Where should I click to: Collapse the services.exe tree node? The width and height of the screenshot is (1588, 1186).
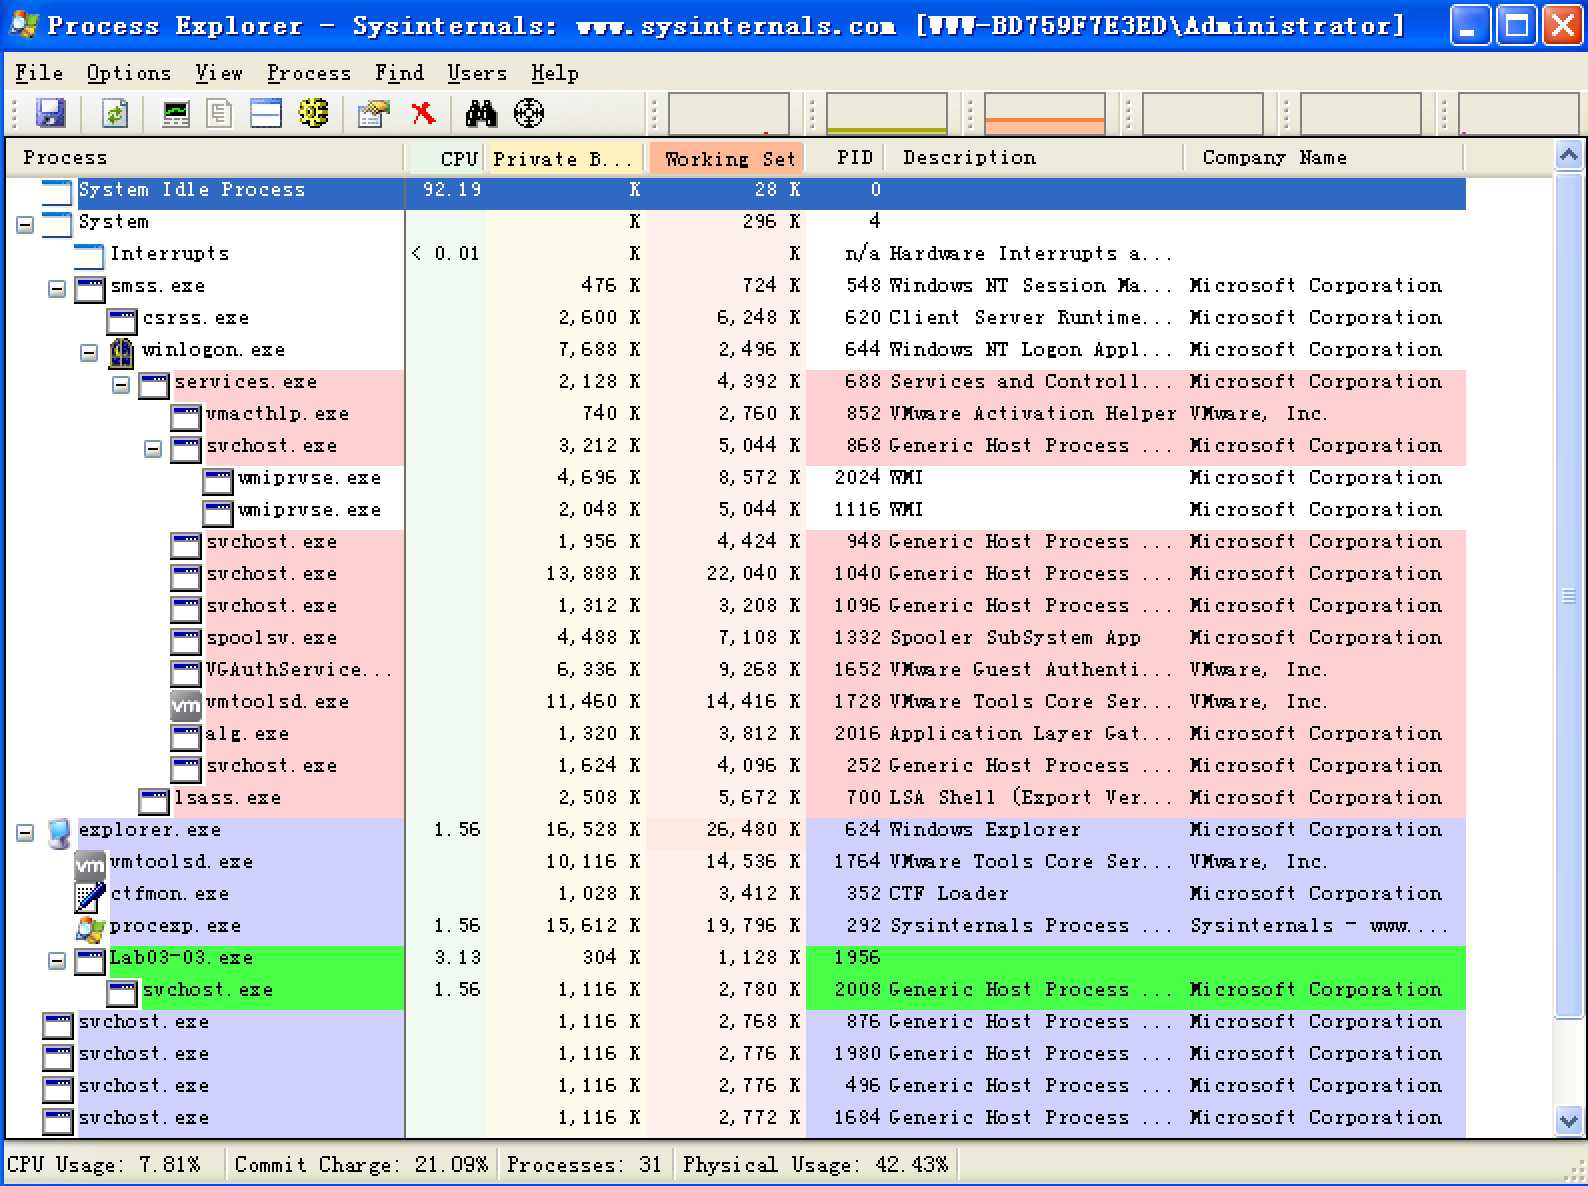121,384
